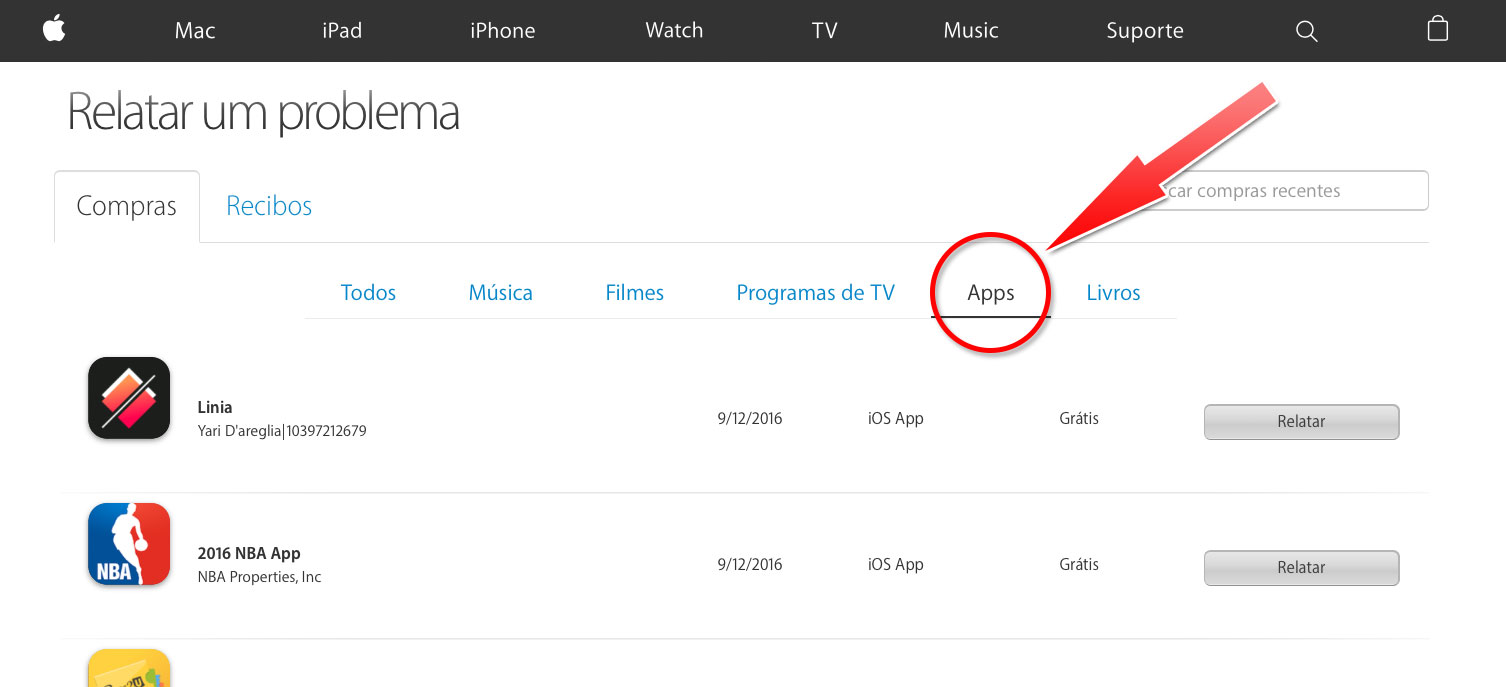Open the Suporte menu item

[1145, 31]
